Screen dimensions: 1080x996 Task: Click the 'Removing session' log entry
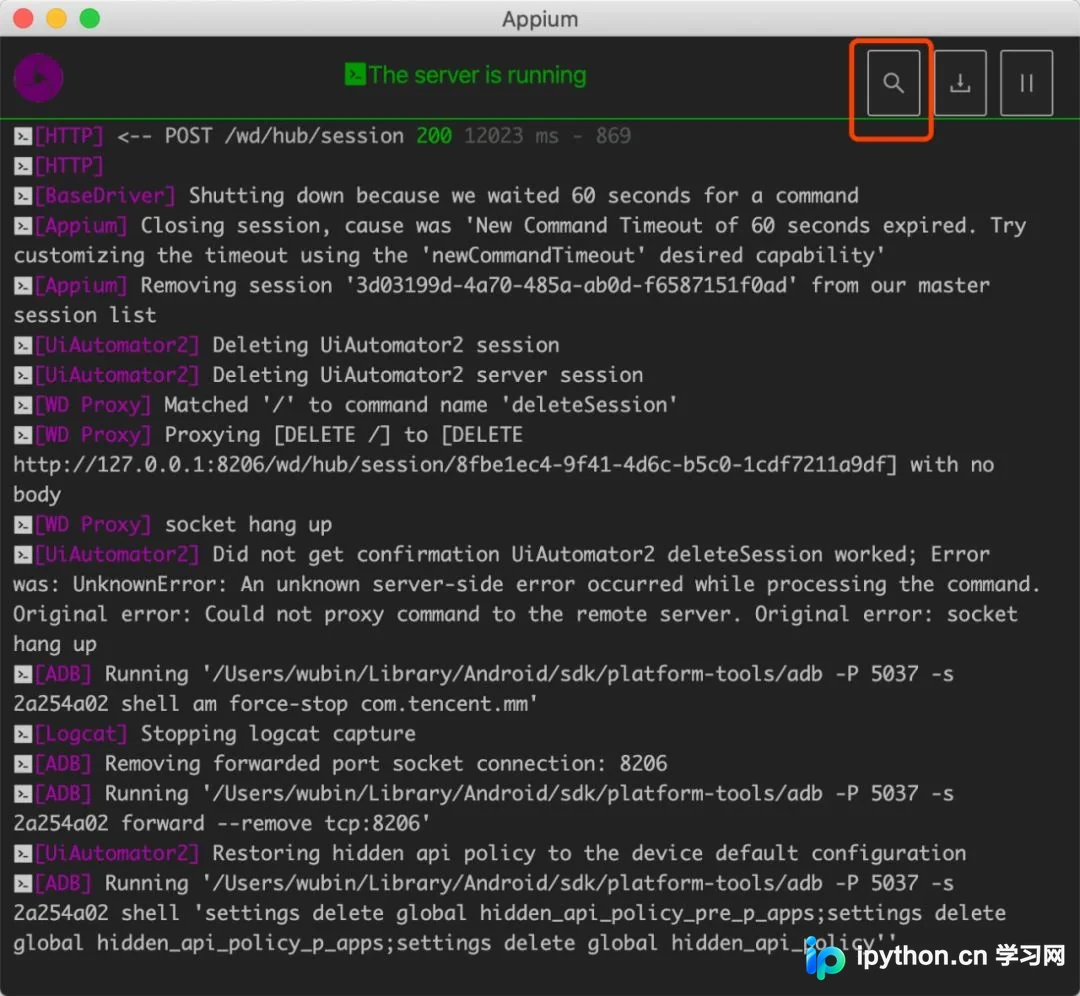click(501, 300)
